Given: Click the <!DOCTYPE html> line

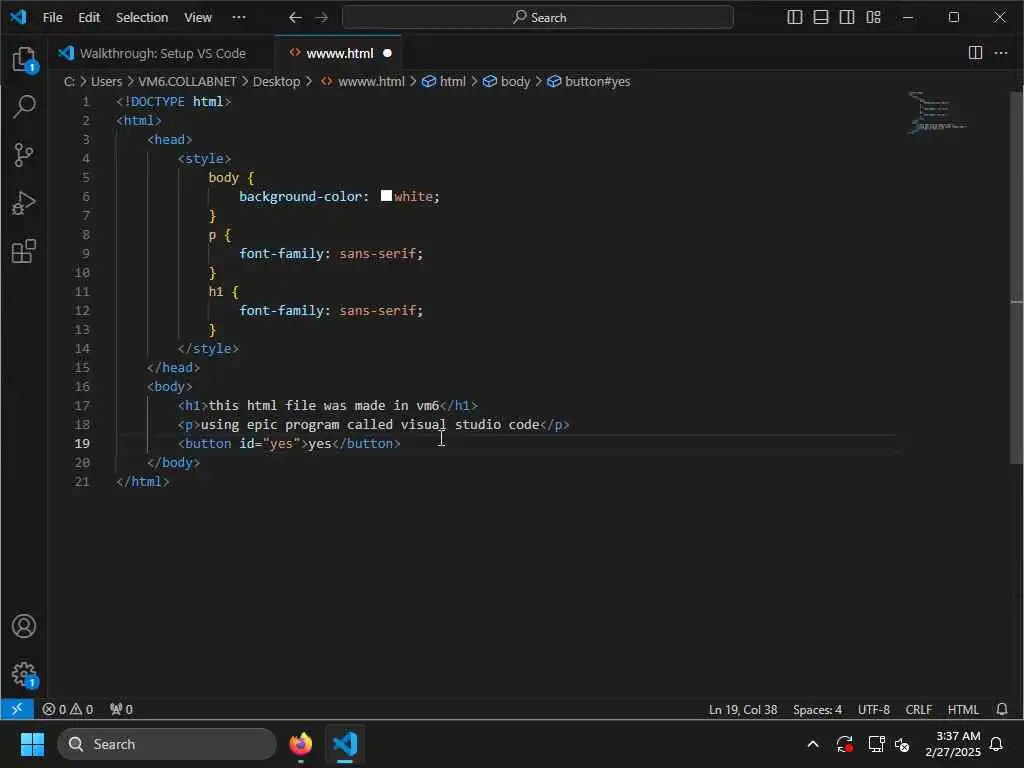Looking at the screenshot, I should click(x=173, y=101).
